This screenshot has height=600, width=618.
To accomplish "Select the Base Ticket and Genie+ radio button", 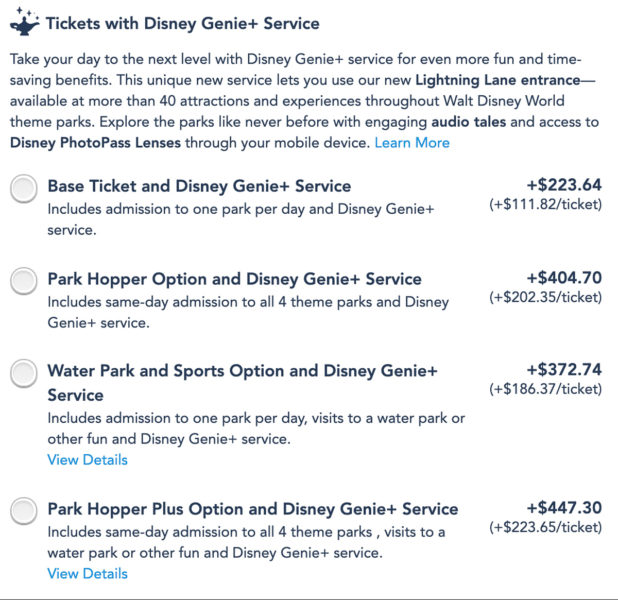I will tap(24, 188).
